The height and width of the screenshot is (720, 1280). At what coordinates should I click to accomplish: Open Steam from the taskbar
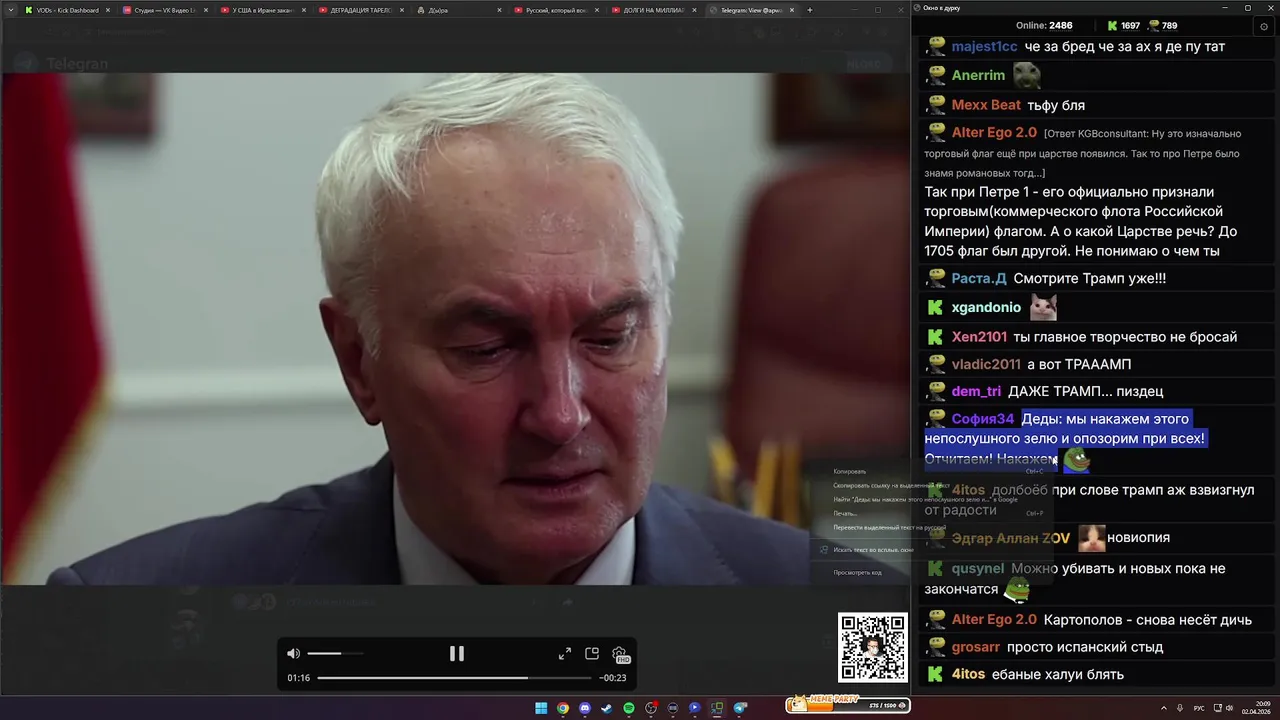(606, 708)
